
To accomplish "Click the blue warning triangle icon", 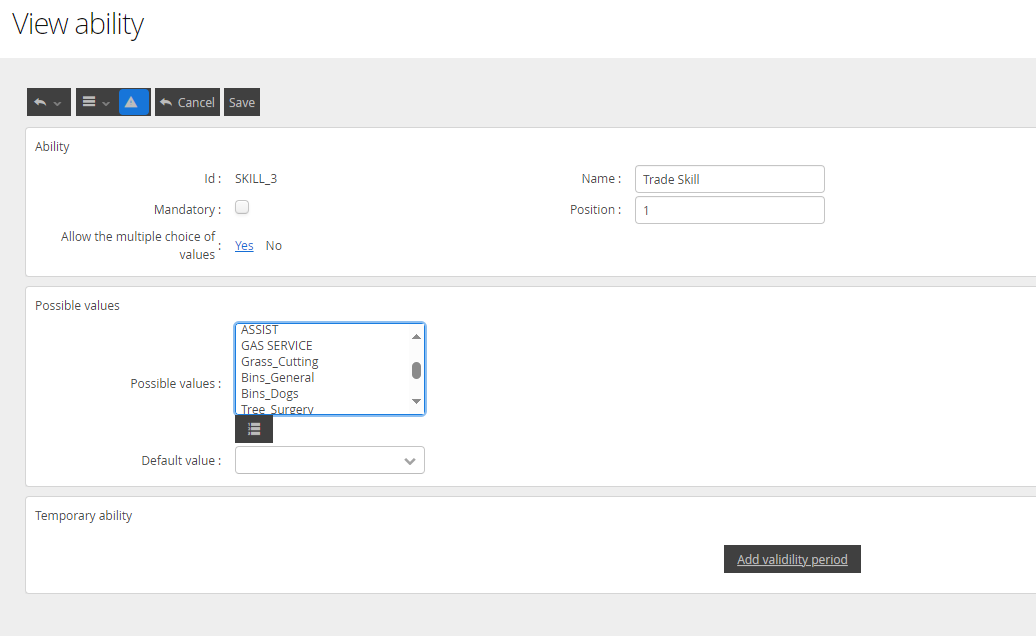I will pos(134,102).
